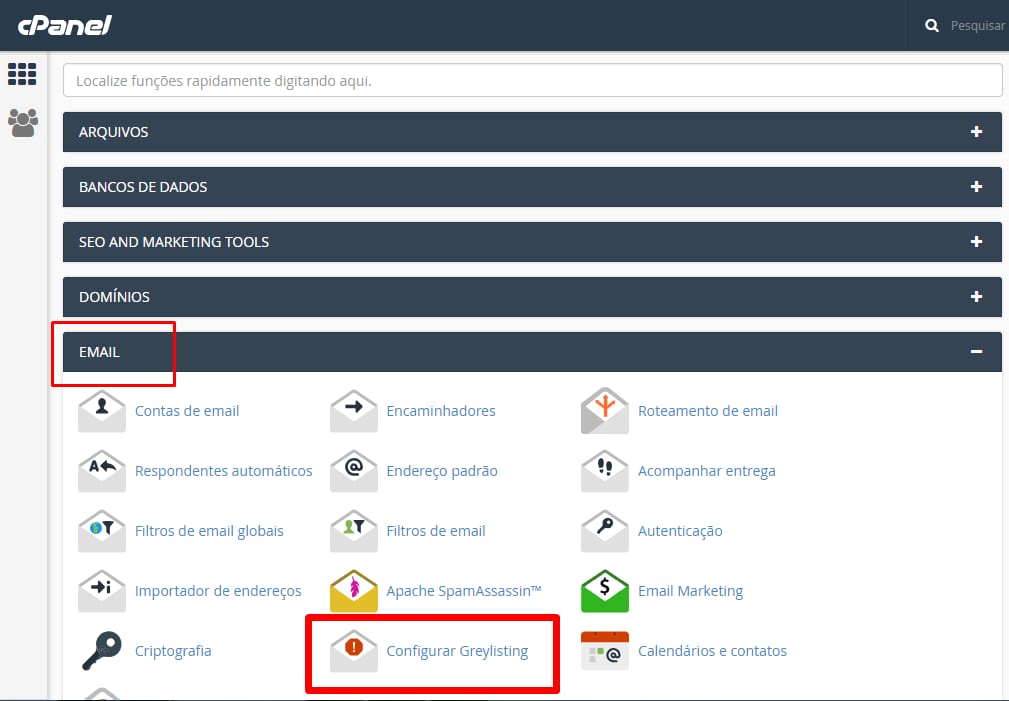Click the Acompanhar entrega footprints icon
Image resolution: width=1009 pixels, height=701 pixels.
coord(605,471)
